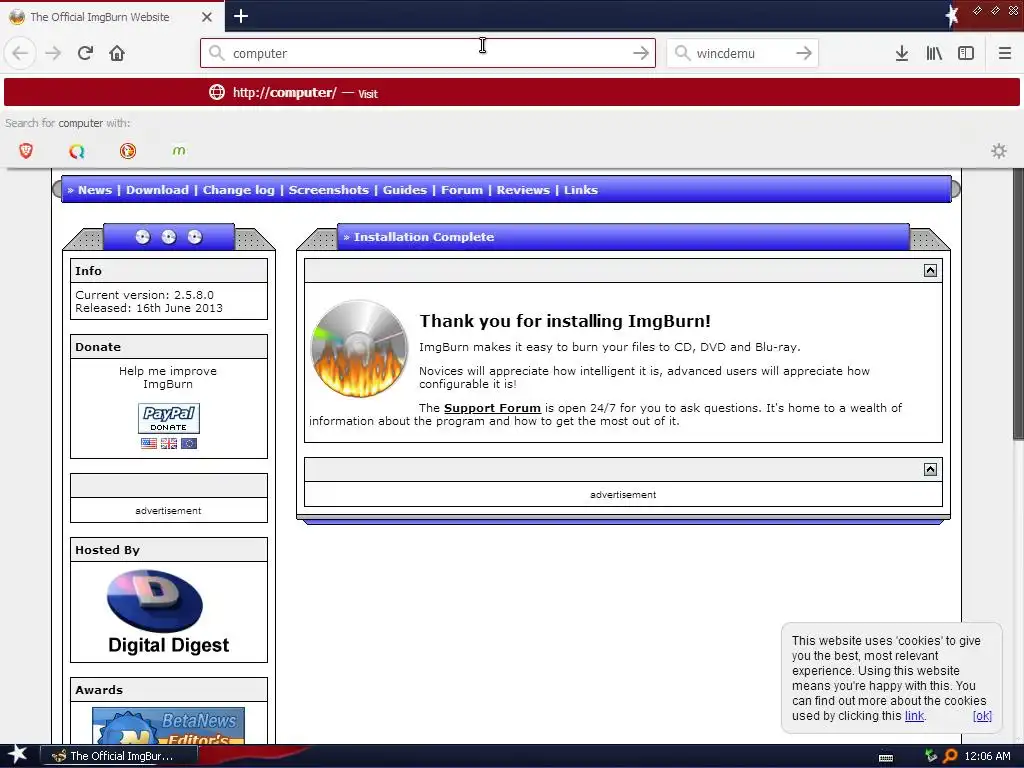This screenshot has width=1024, height=768.
Task: Click the browser Back arrow button
Action: click(x=20, y=53)
